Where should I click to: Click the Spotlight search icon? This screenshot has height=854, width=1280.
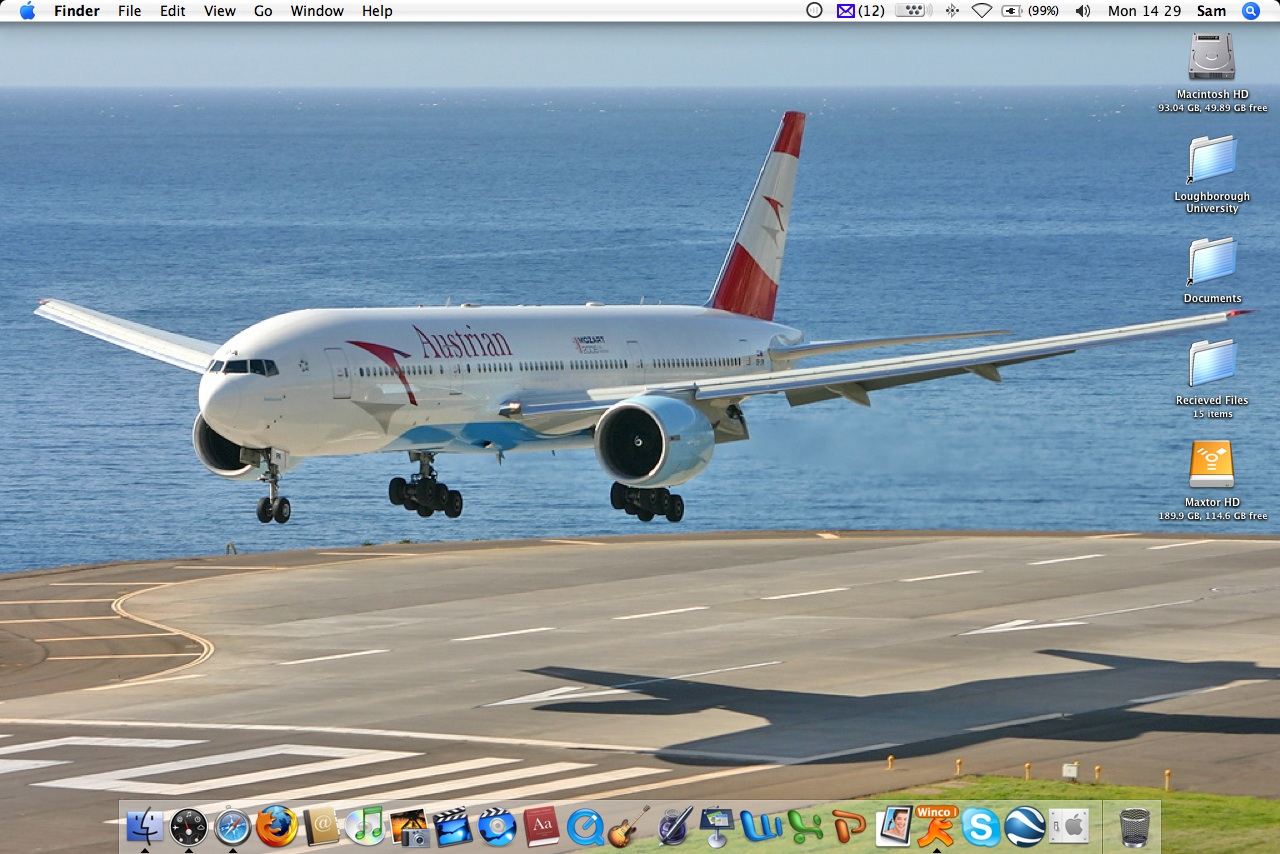tap(1251, 11)
